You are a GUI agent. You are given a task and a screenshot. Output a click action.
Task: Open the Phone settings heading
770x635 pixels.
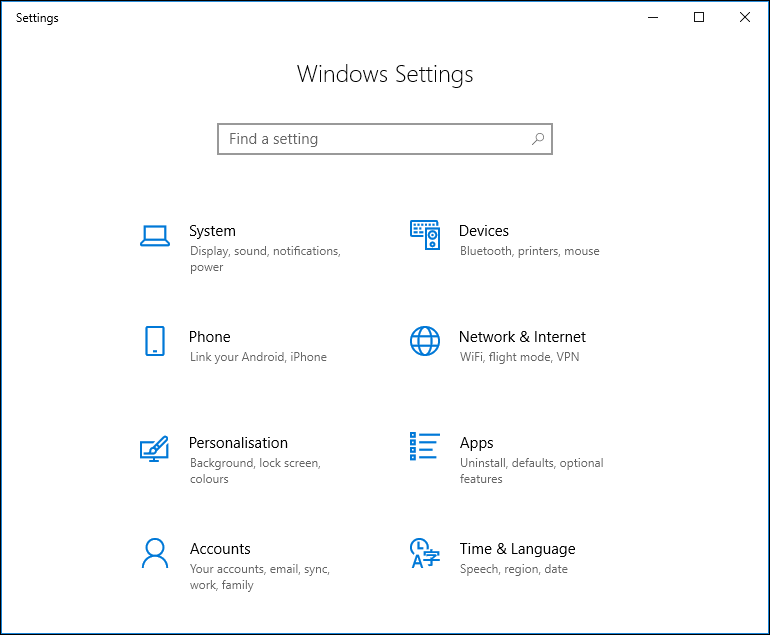(x=210, y=337)
